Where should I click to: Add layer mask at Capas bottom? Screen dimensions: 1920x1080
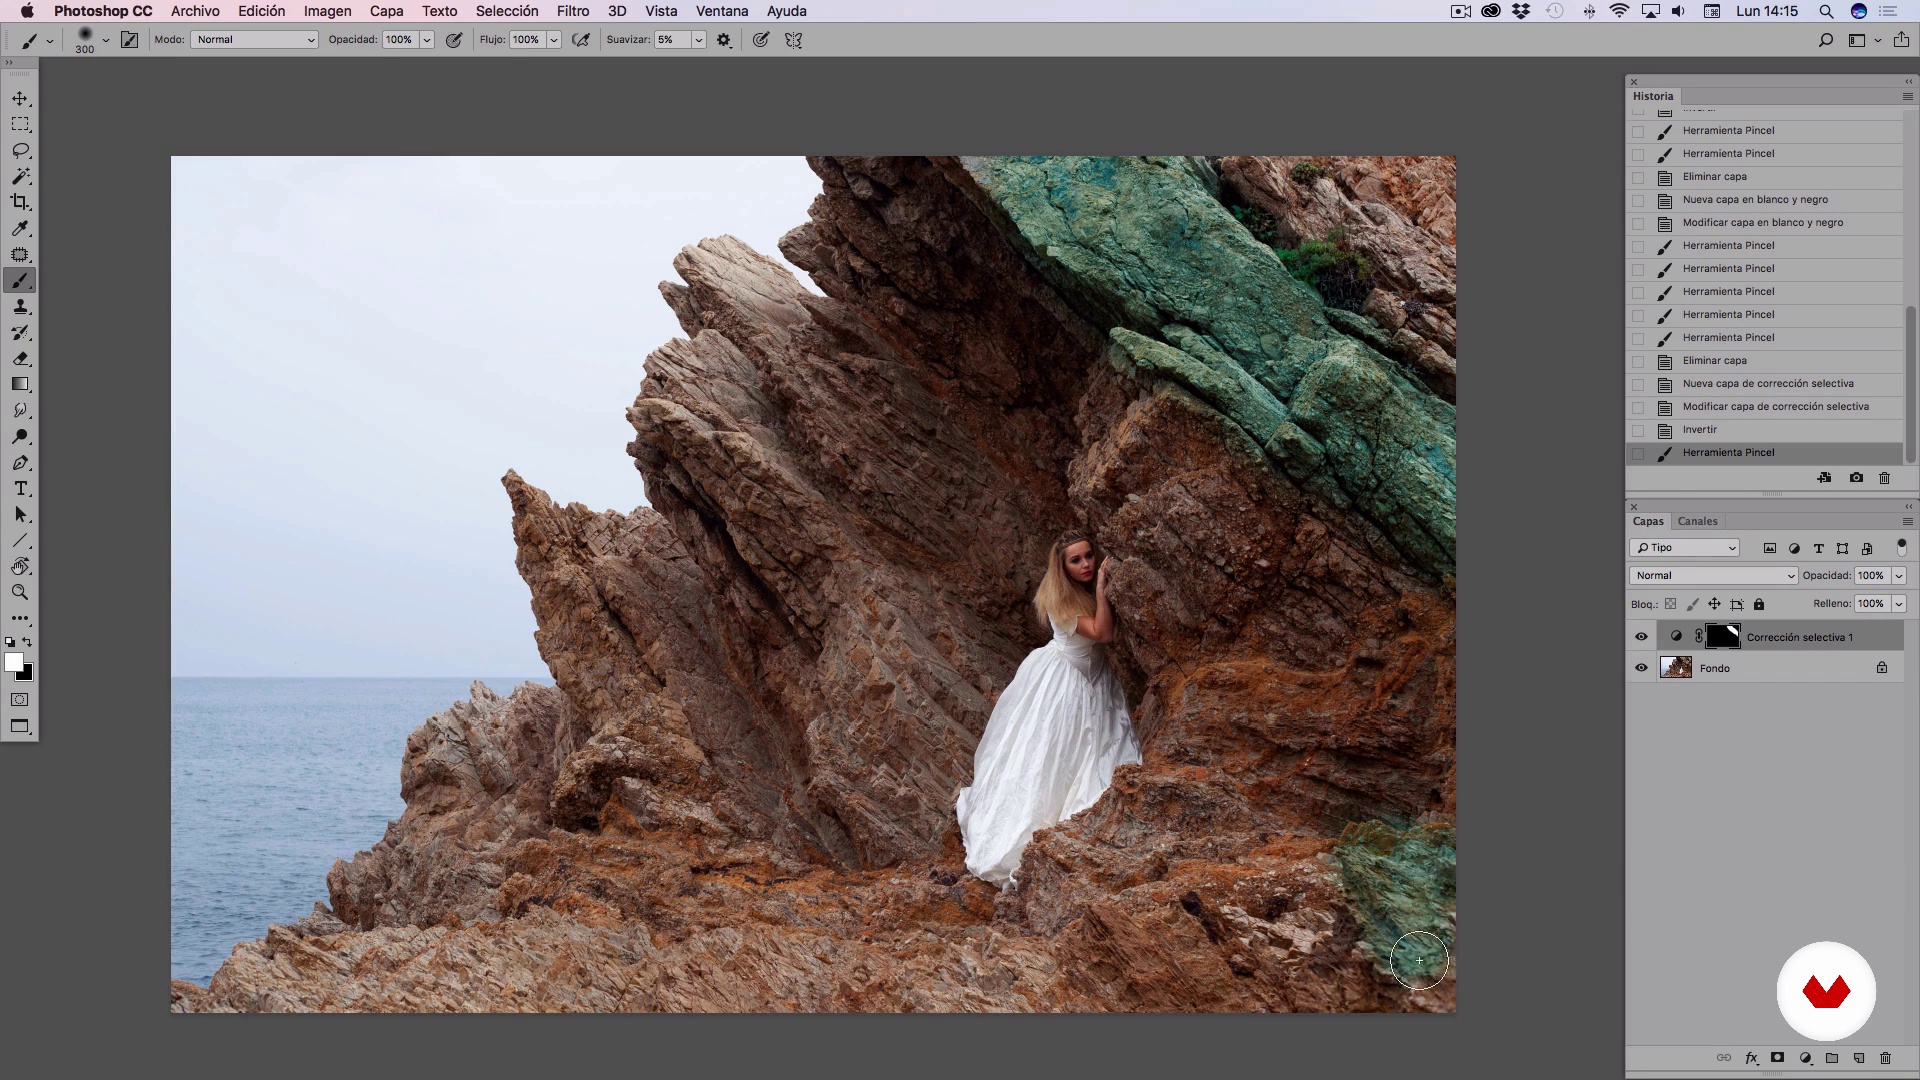tap(1778, 1058)
